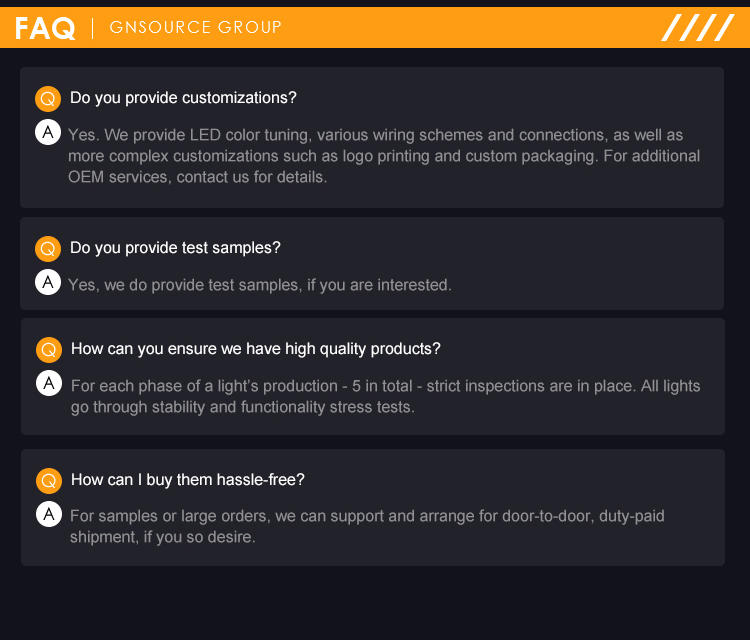Click the Q icon beside the high quality question
Screen dimensions: 750x640
(49, 350)
